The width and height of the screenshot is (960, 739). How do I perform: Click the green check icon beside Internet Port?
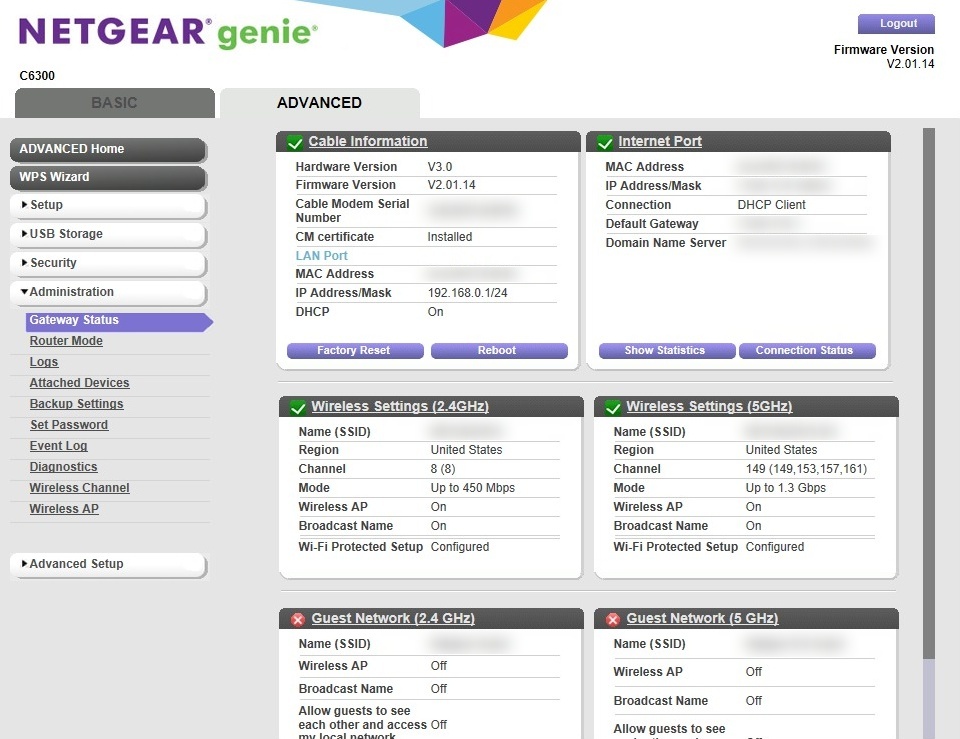tap(605, 142)
